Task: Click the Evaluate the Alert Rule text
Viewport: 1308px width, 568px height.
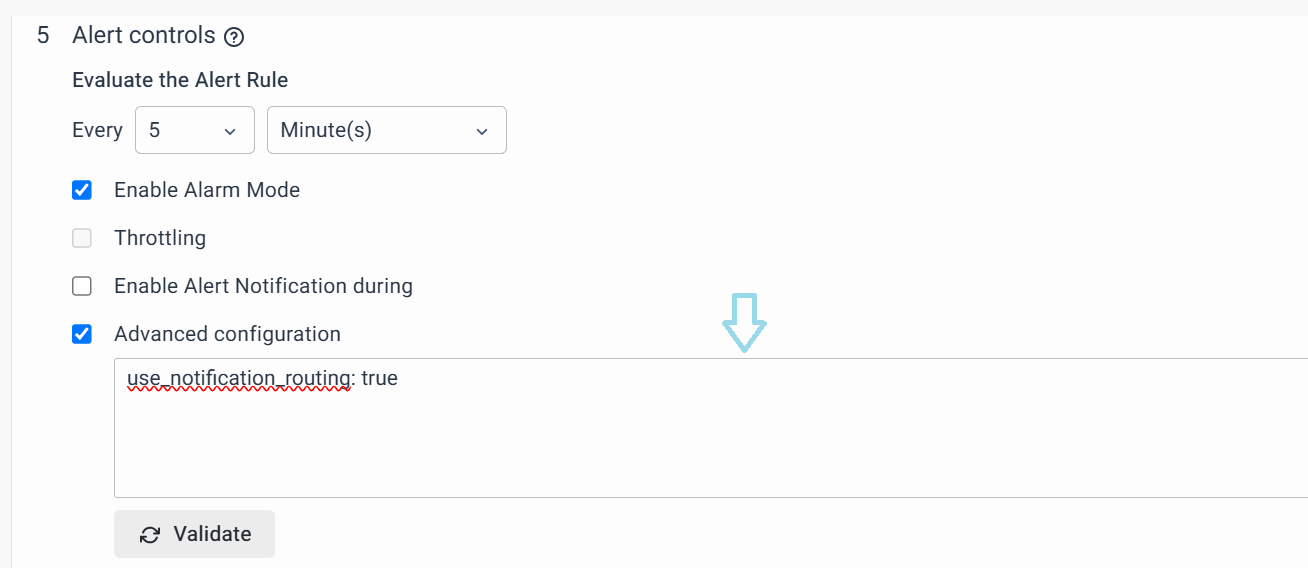Action: (180, 80)
